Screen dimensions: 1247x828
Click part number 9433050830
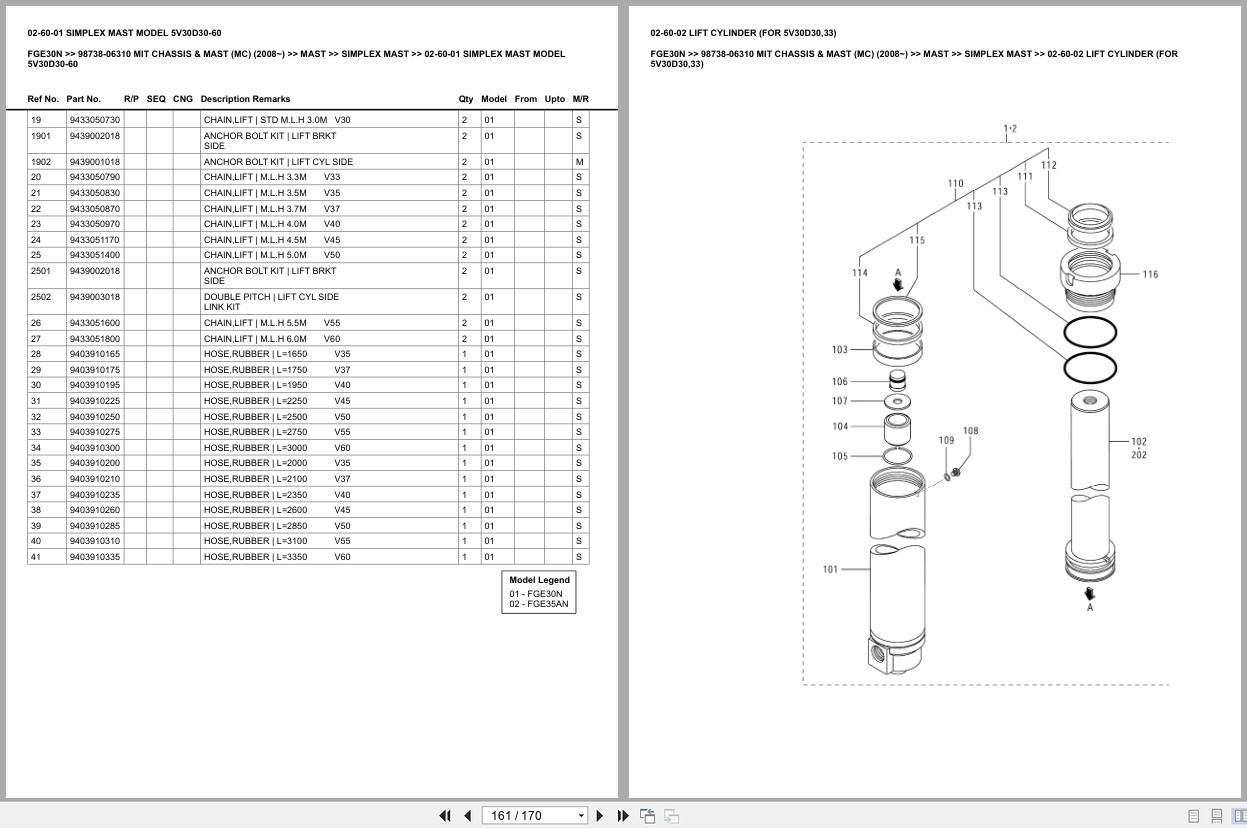[x=95, y=193]
